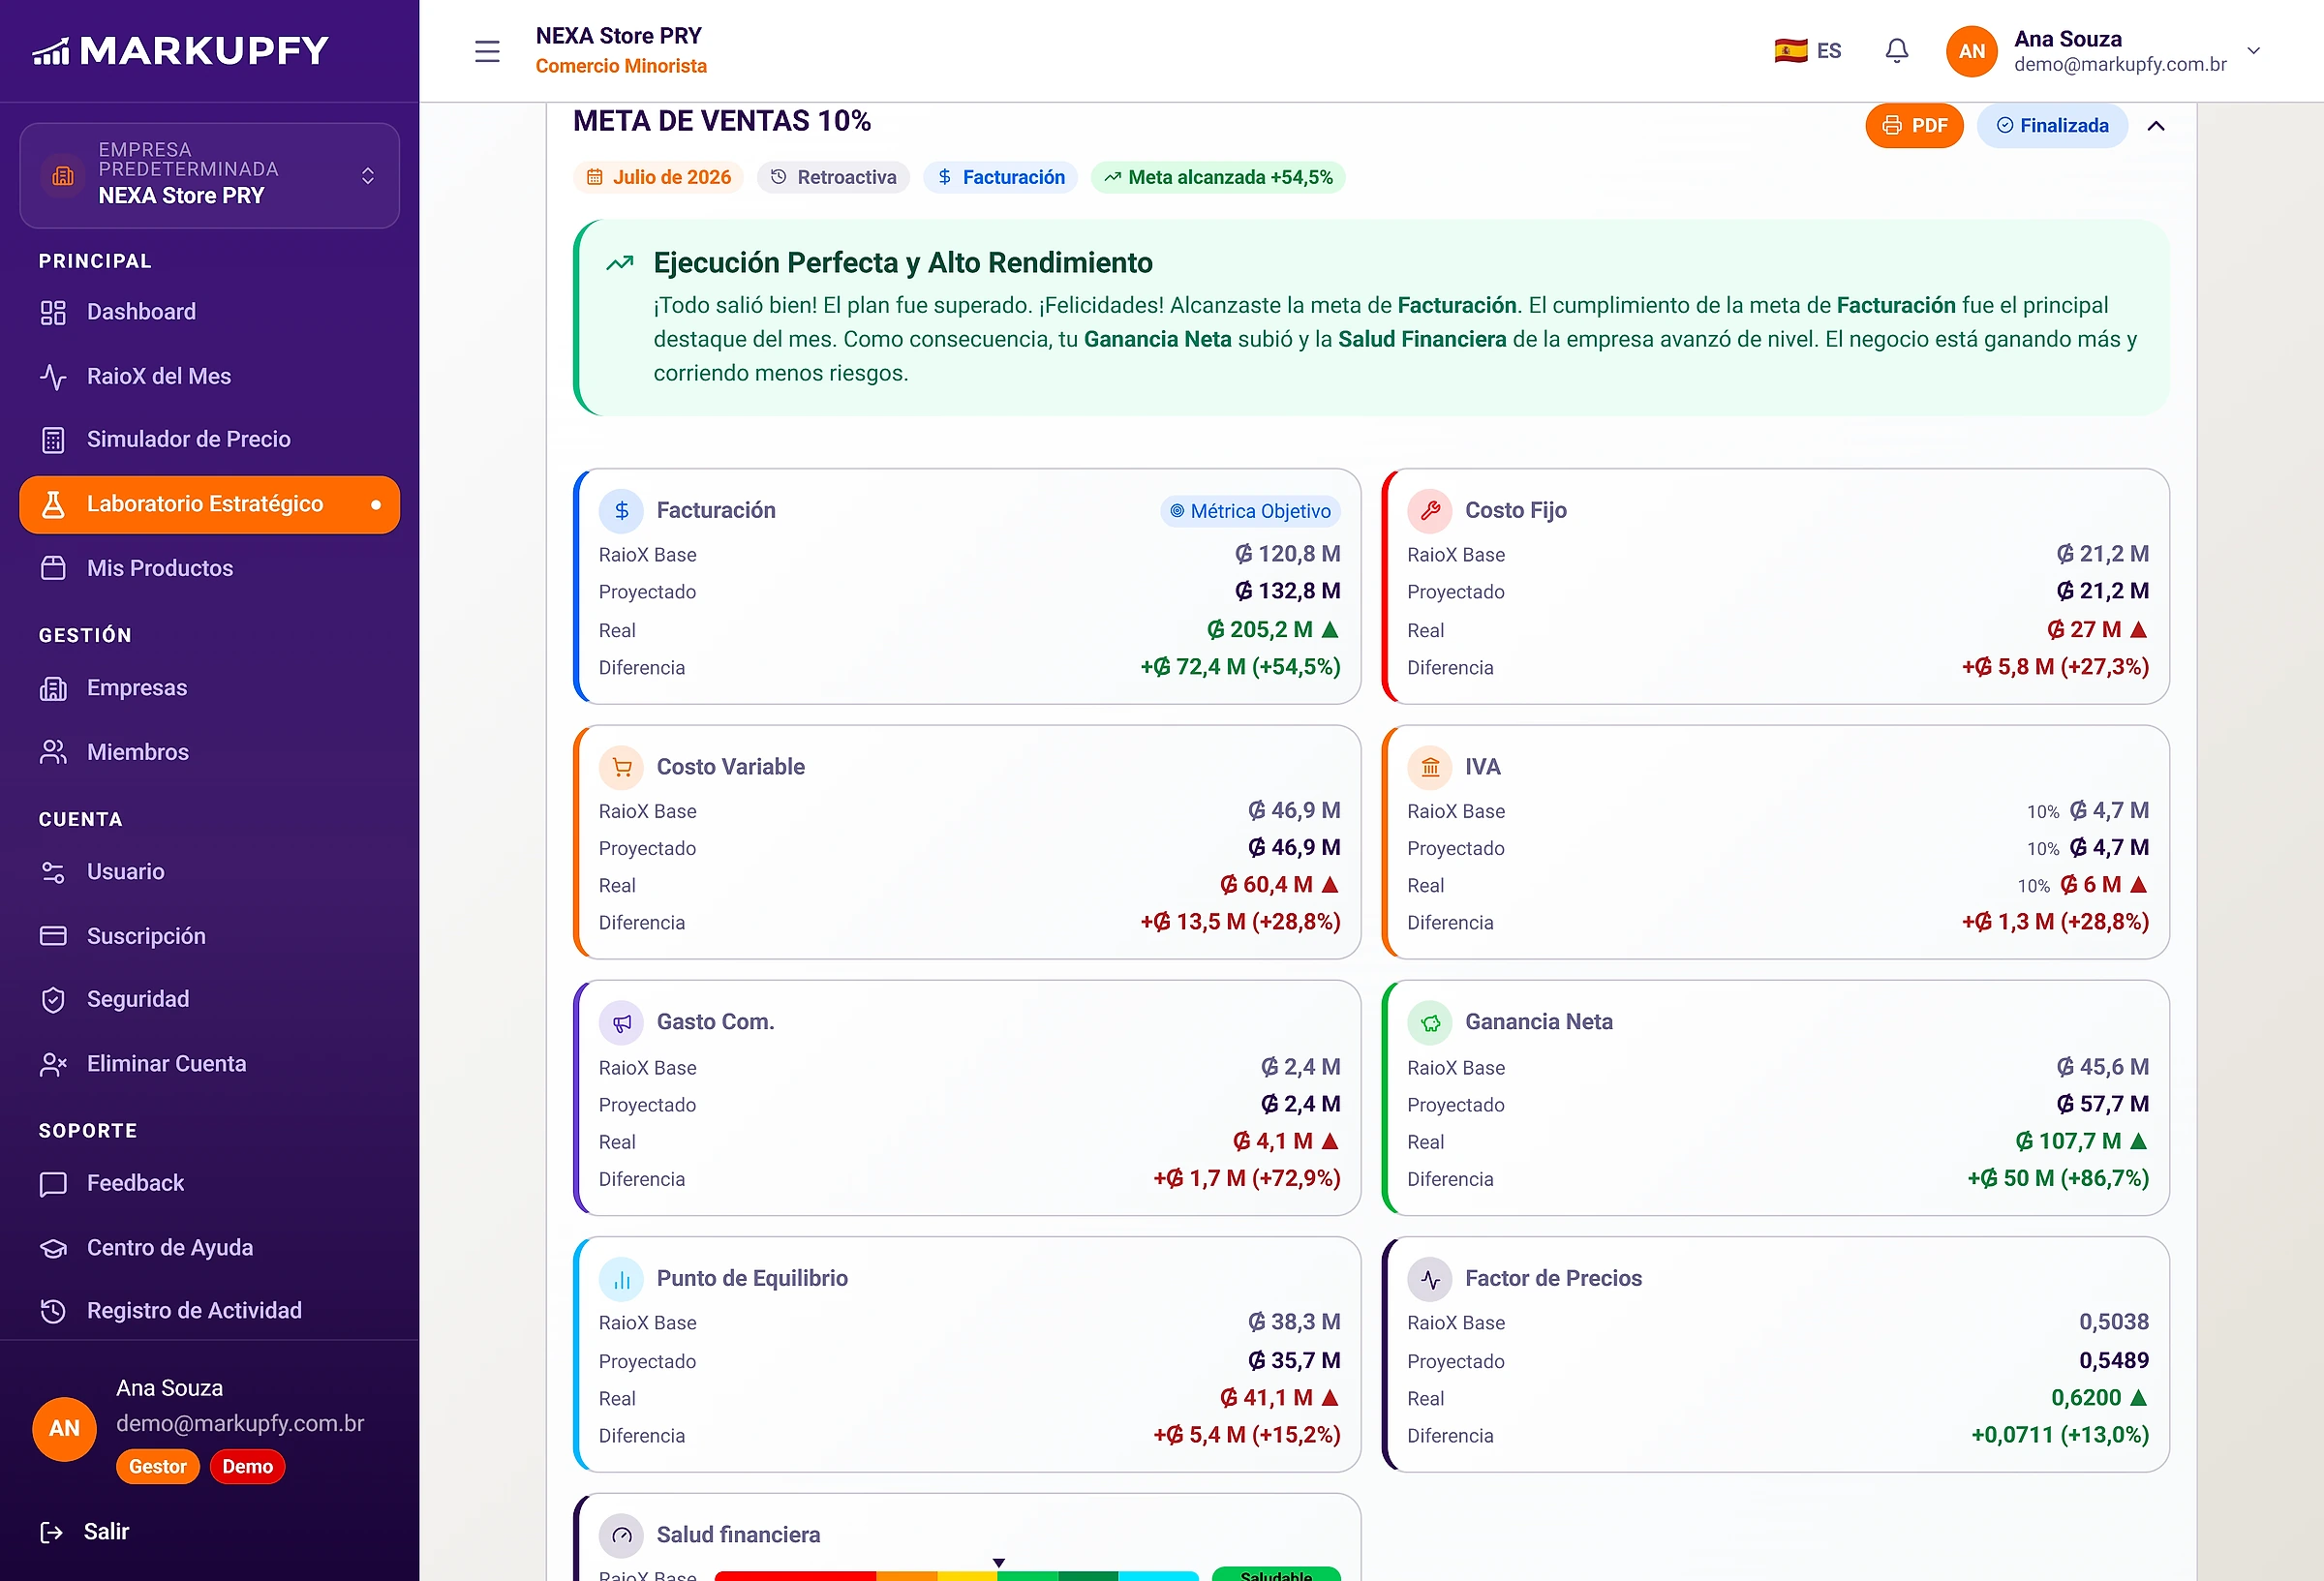This screenshot has height=1581, width=2324.
Task: Open the Empresa Predeterminada company selector
Action: (x=209, y=175)
